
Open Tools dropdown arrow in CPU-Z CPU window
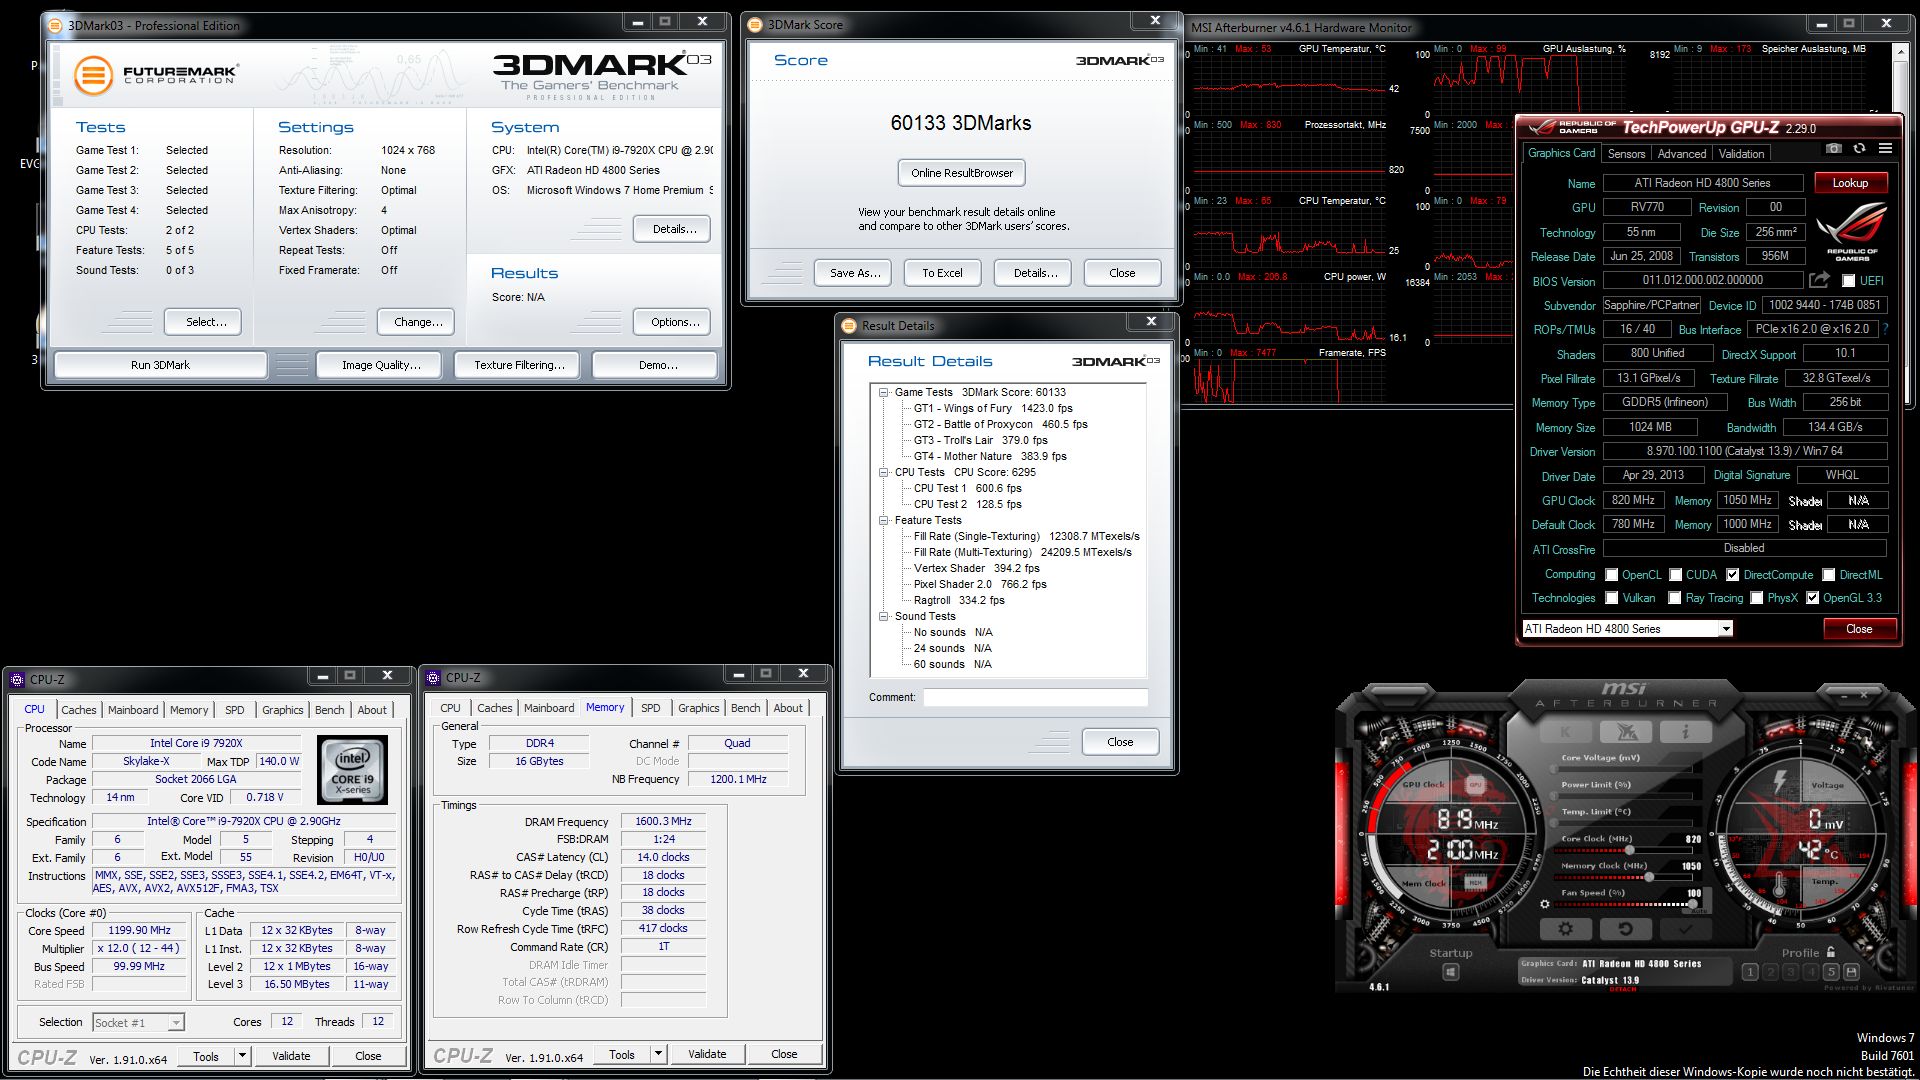tap(241, 1055)
